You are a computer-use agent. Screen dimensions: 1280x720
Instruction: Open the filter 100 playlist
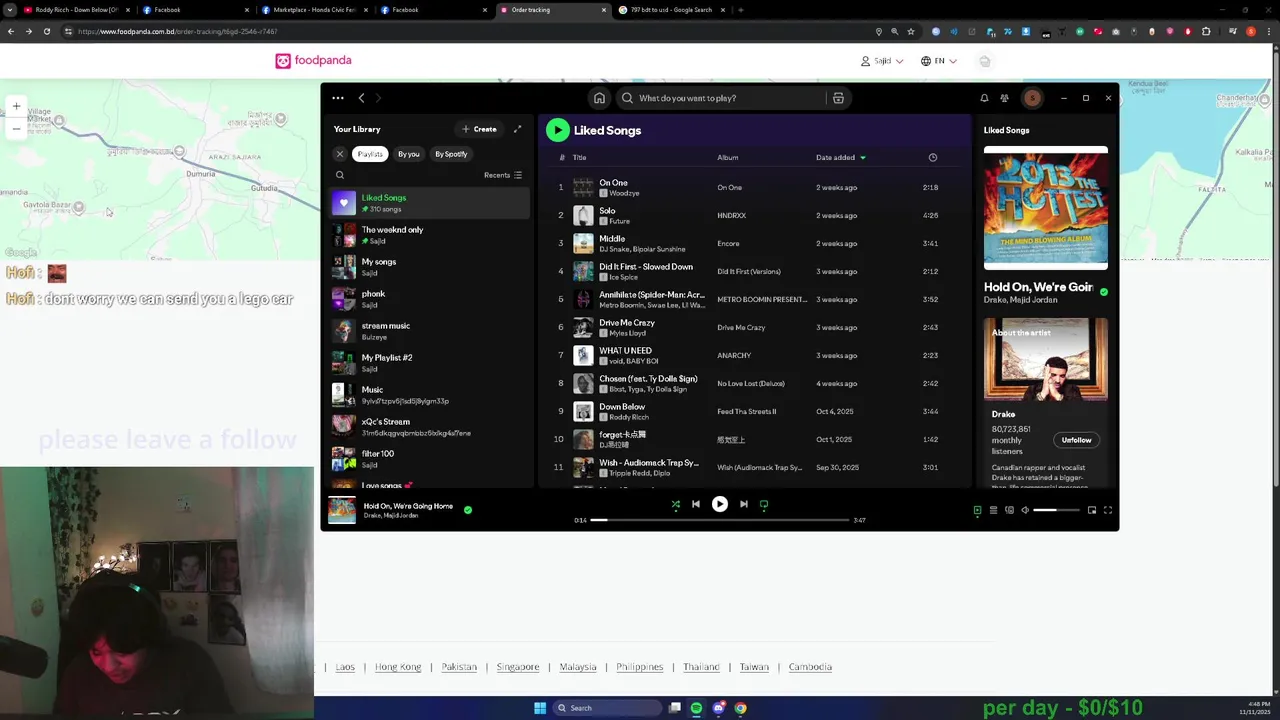[430, 459]
